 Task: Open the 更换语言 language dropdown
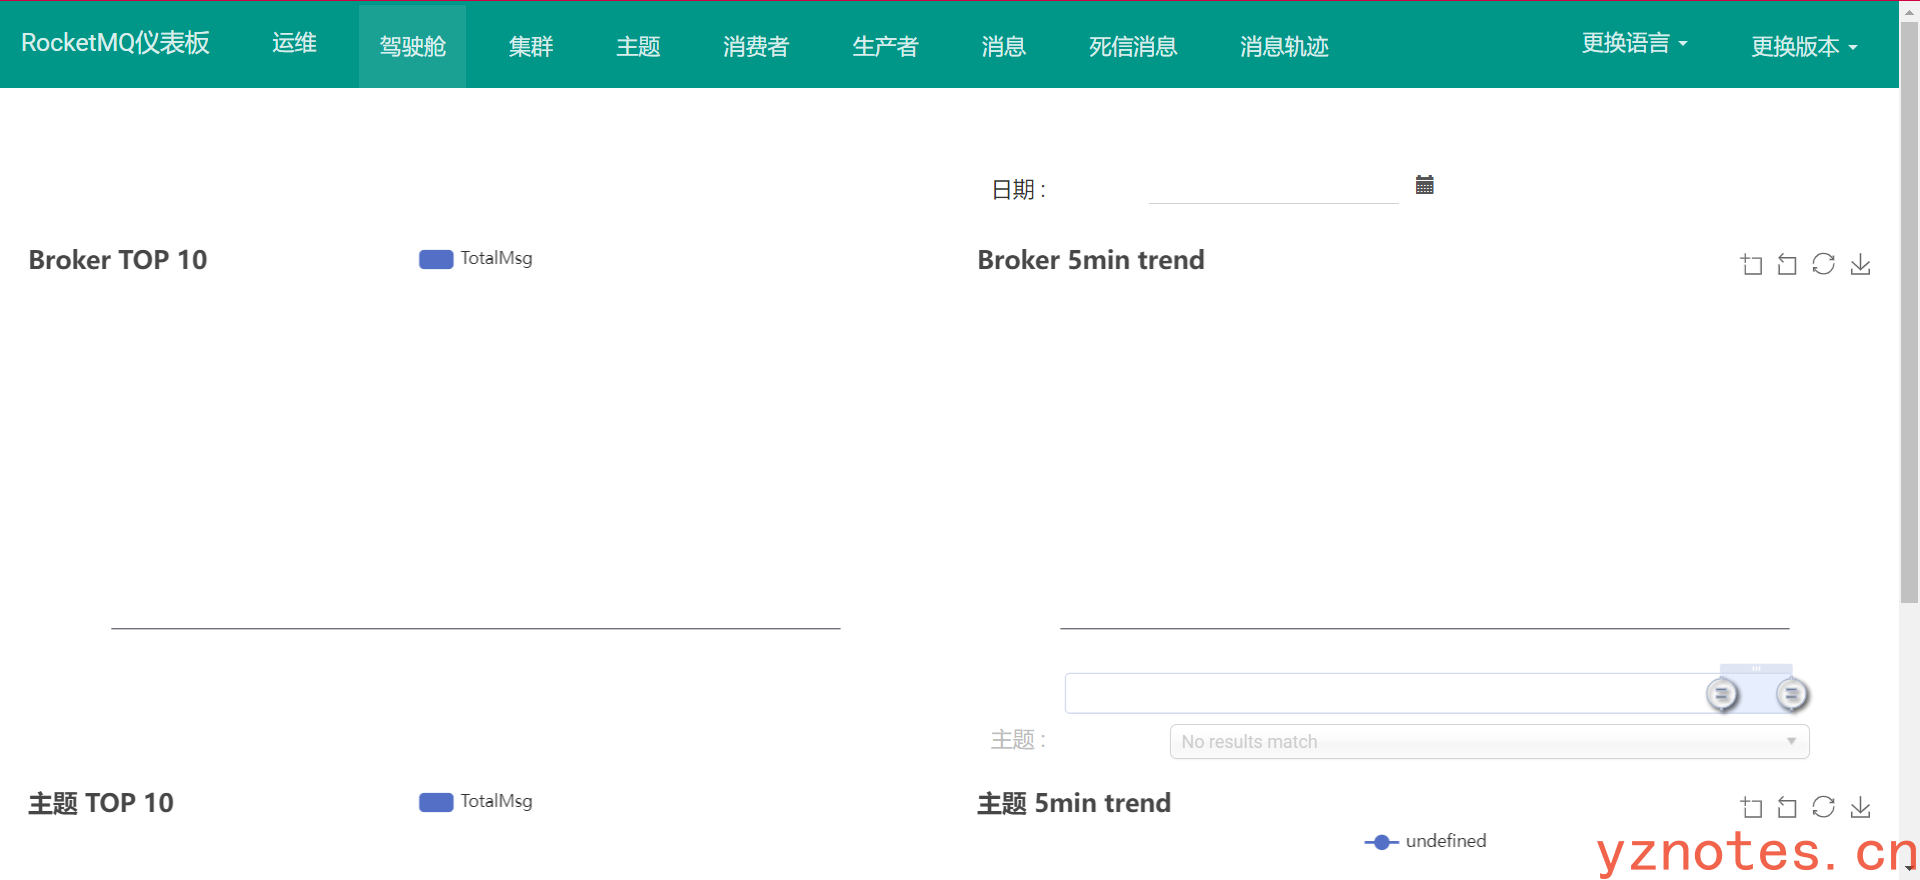[x=1634, y=43]
